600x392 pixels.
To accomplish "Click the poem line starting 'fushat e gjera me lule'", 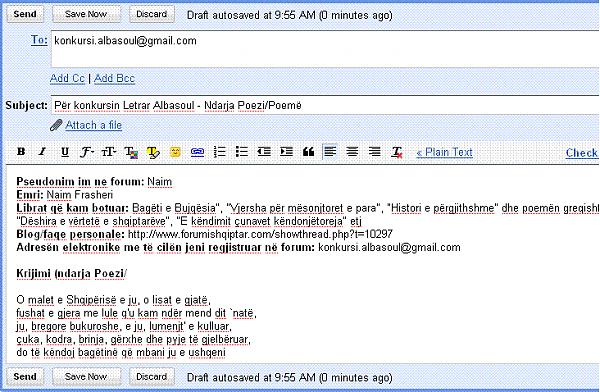I will (136, 313).
